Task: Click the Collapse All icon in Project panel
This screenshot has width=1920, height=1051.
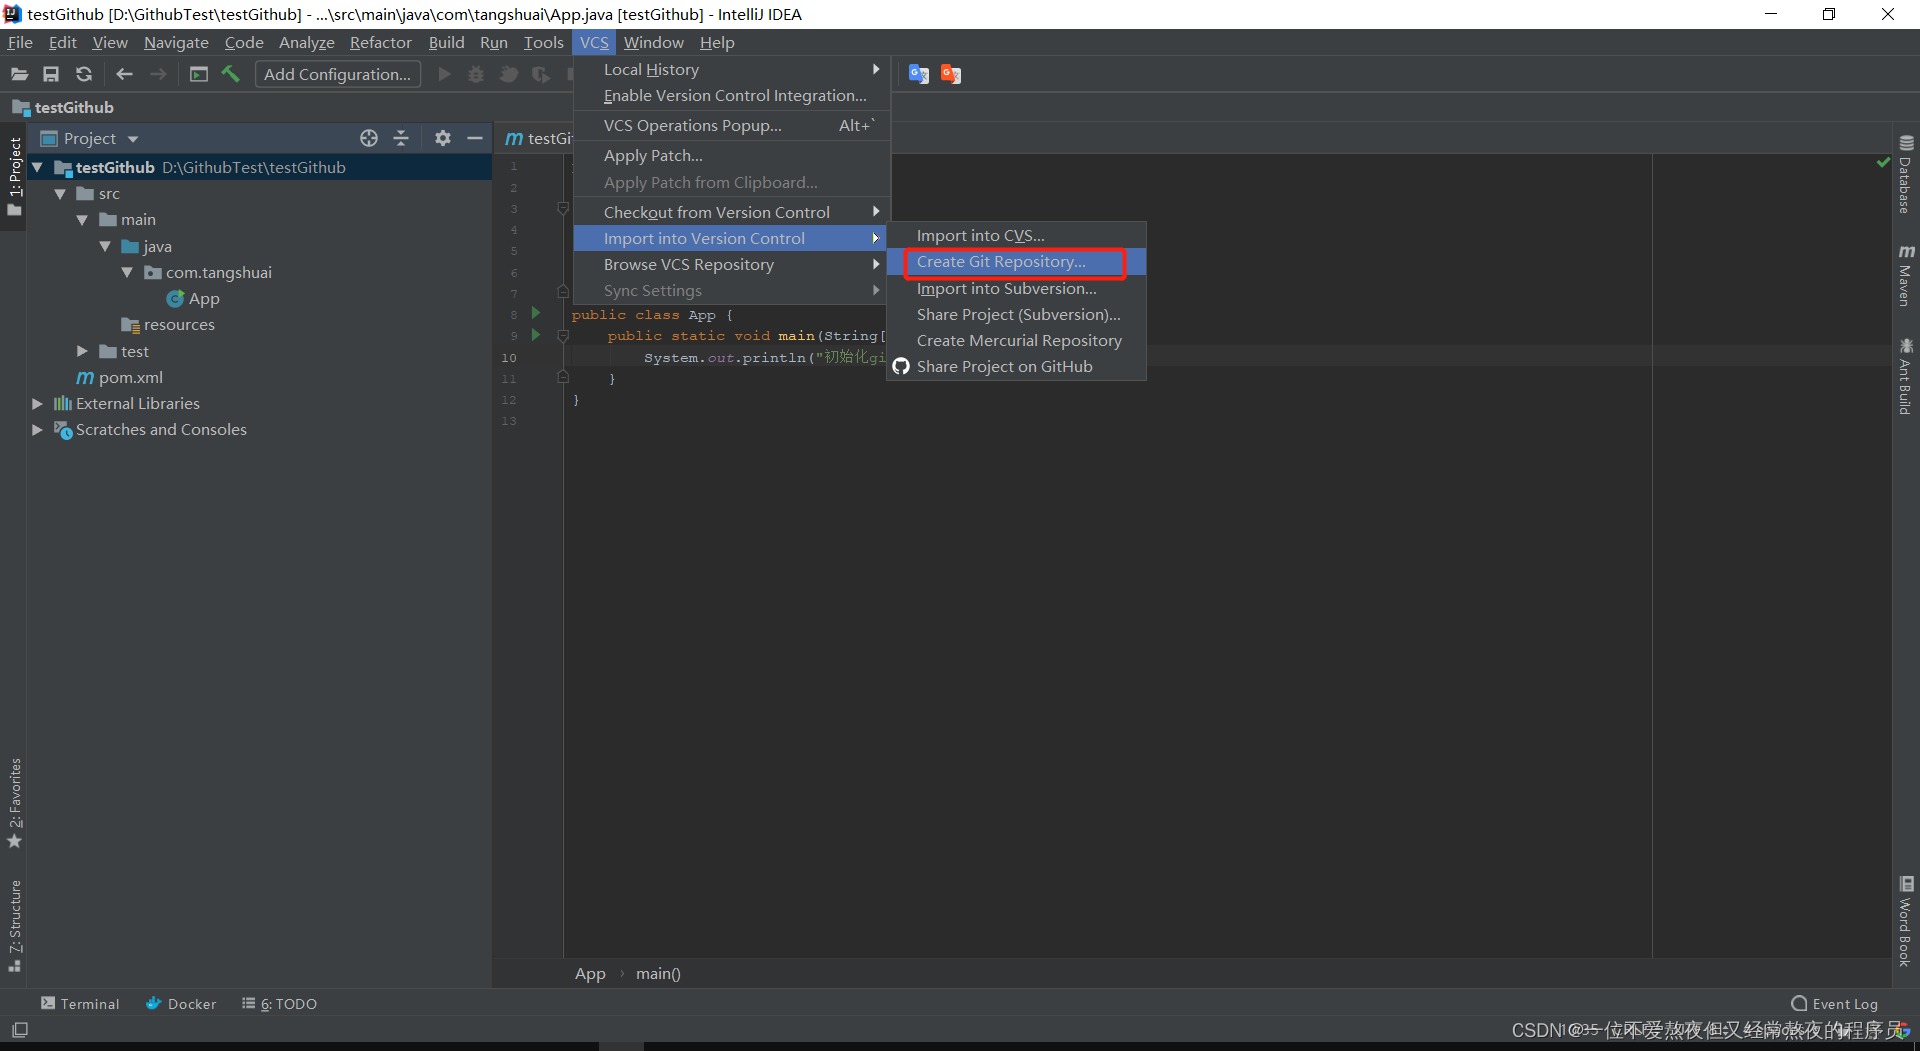Action: (x=401, y=138)
